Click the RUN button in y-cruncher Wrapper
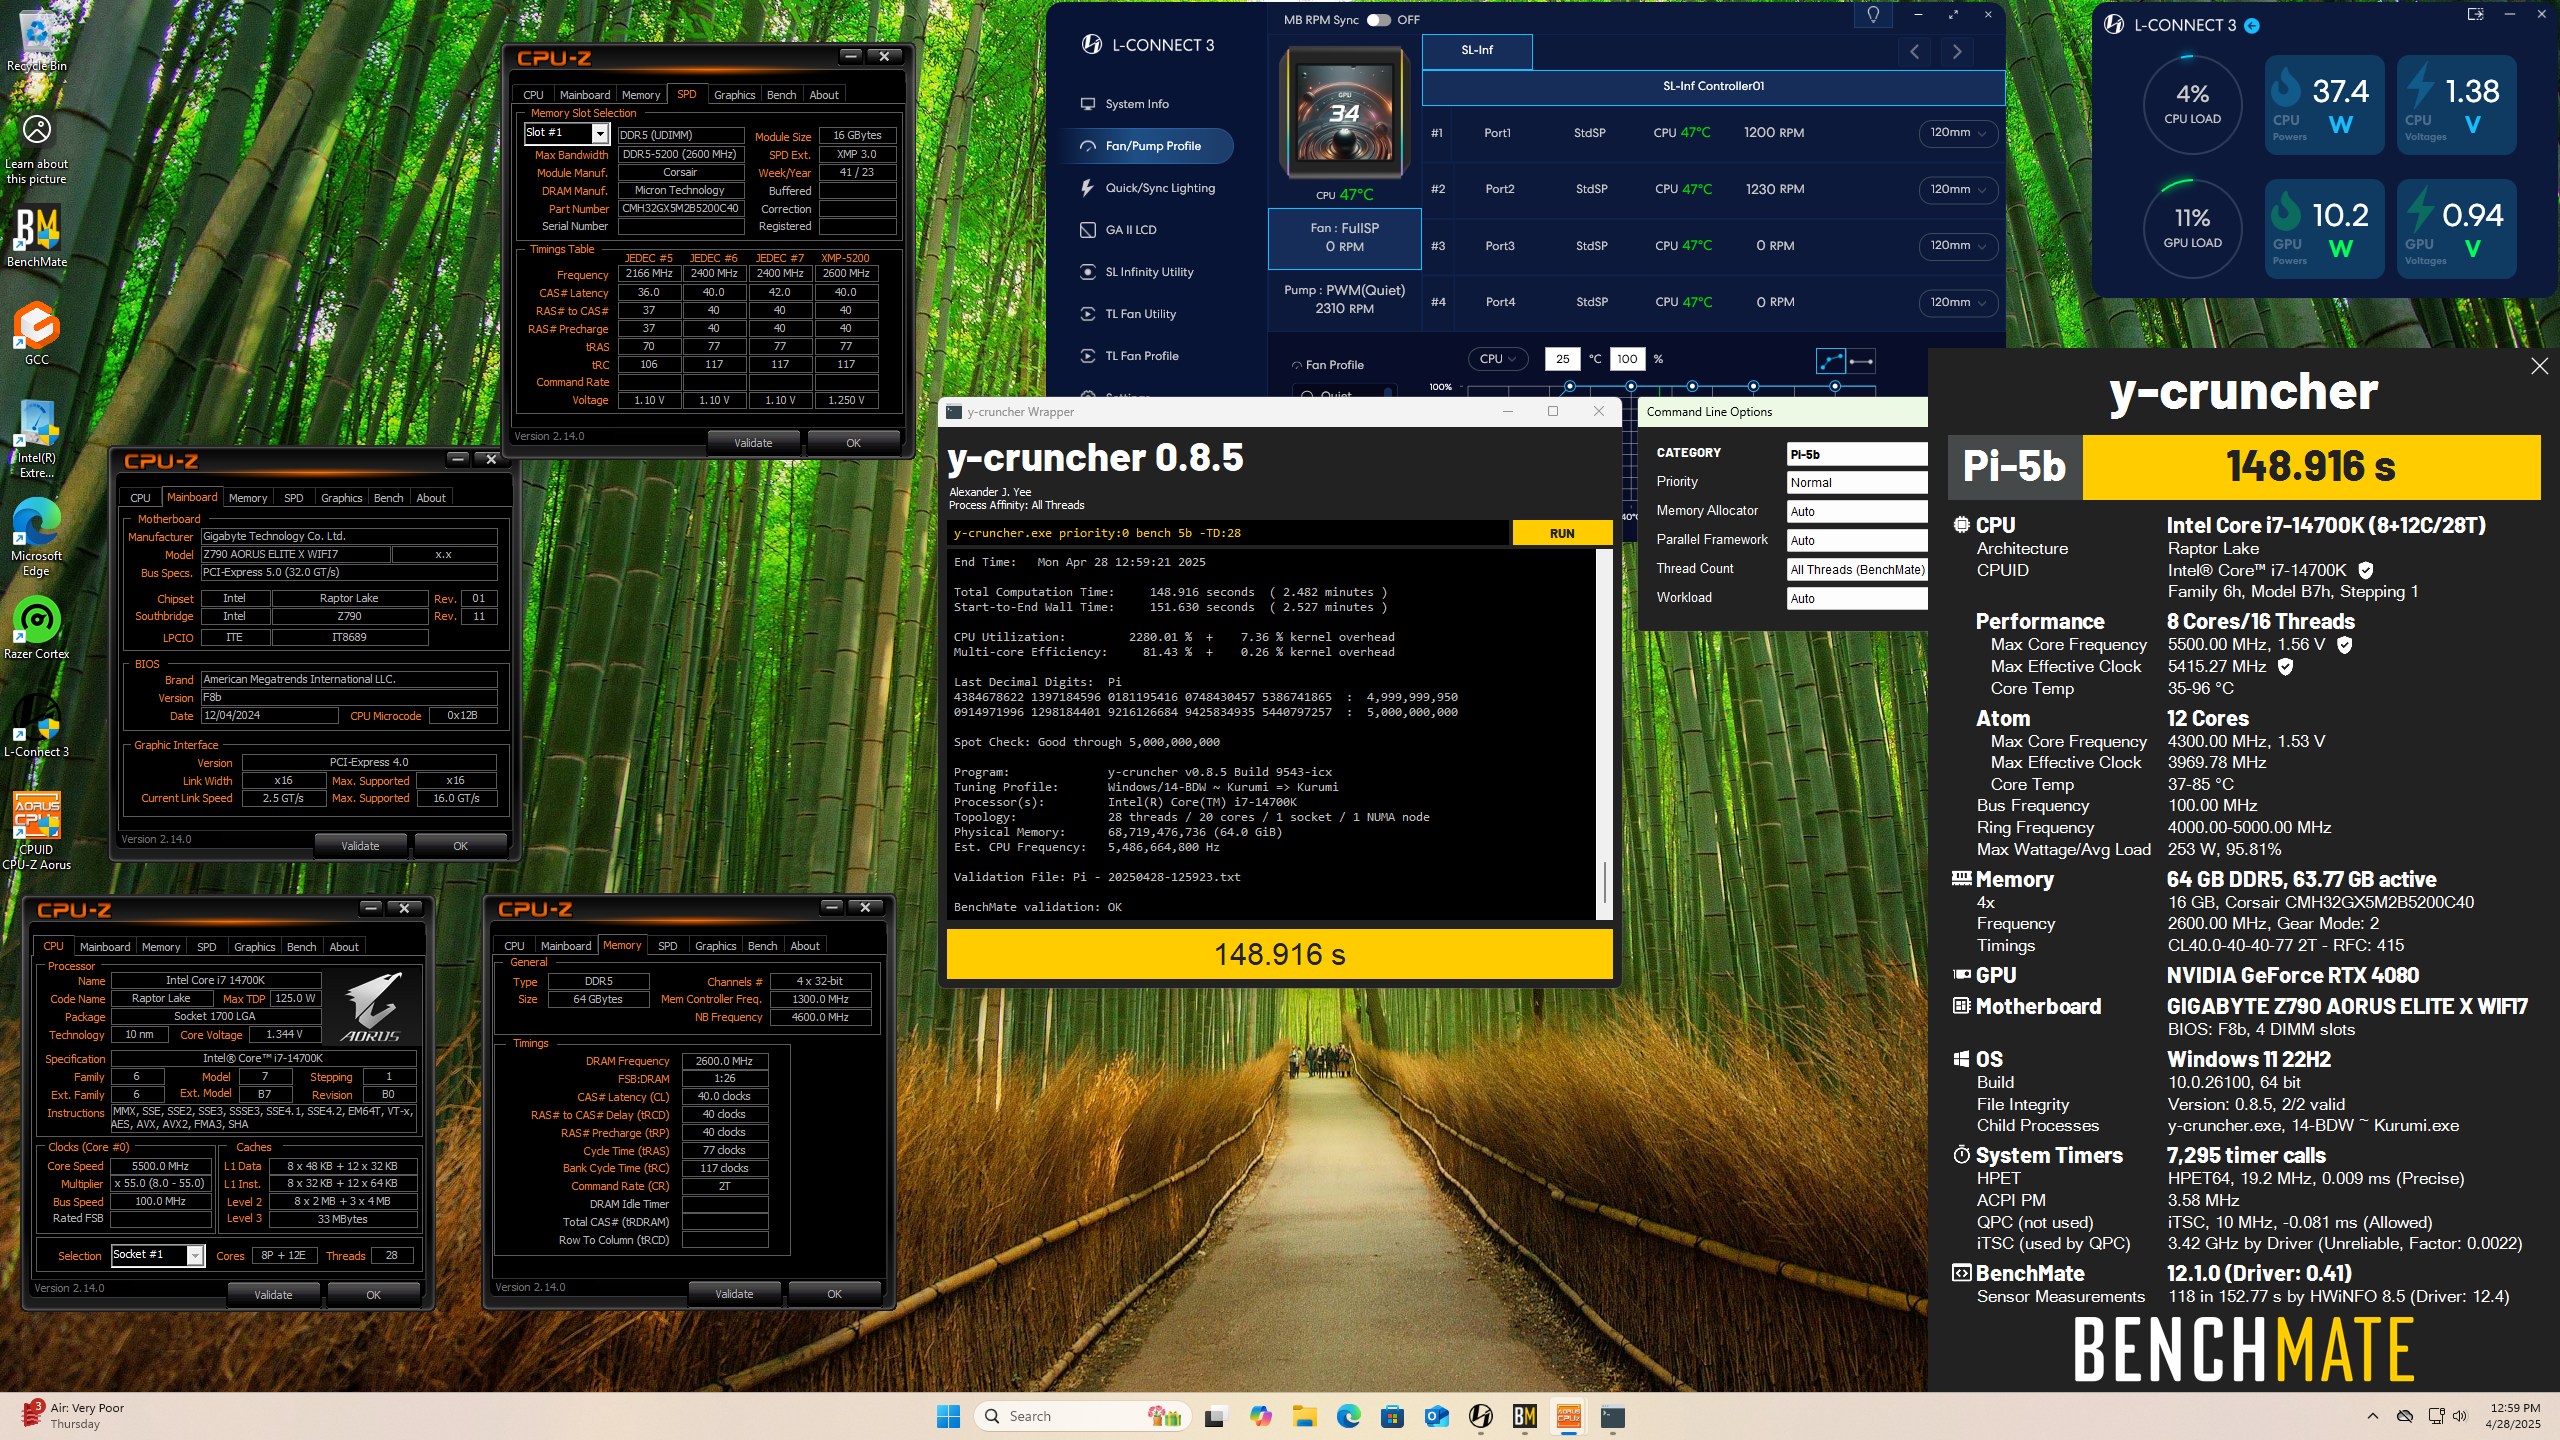Image resolution: width=2560 pixels, height=1440 pixels. (1562, 534)
